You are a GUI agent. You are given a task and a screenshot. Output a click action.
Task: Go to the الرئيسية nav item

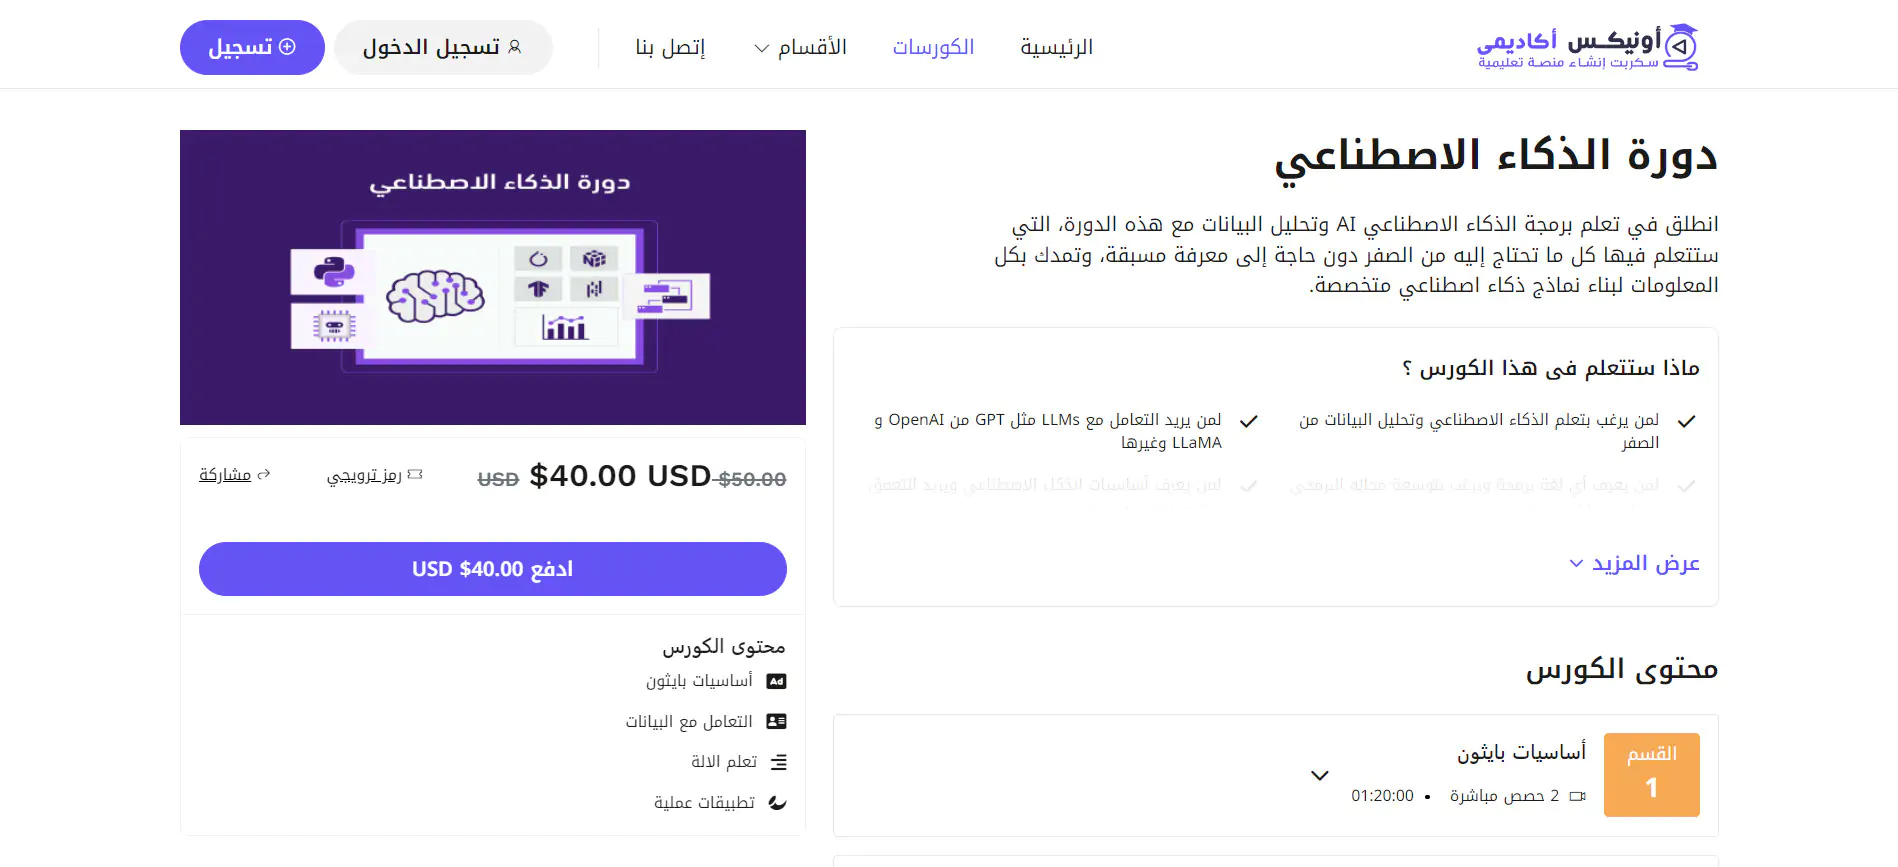tap(1056, 47)
